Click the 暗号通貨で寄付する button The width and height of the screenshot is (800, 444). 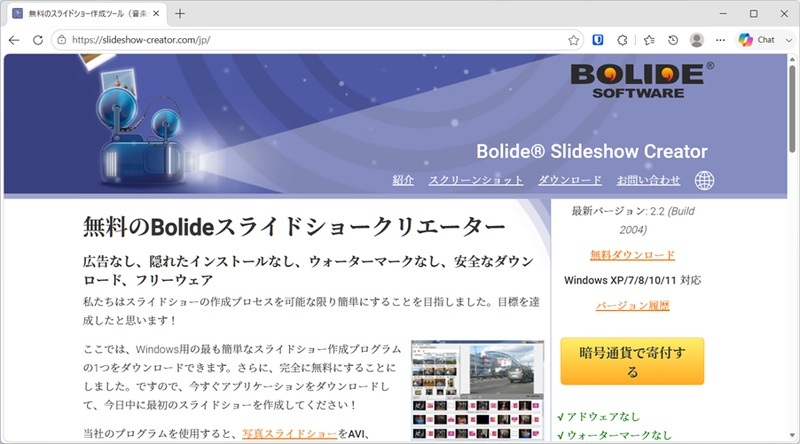pos(632,361)
